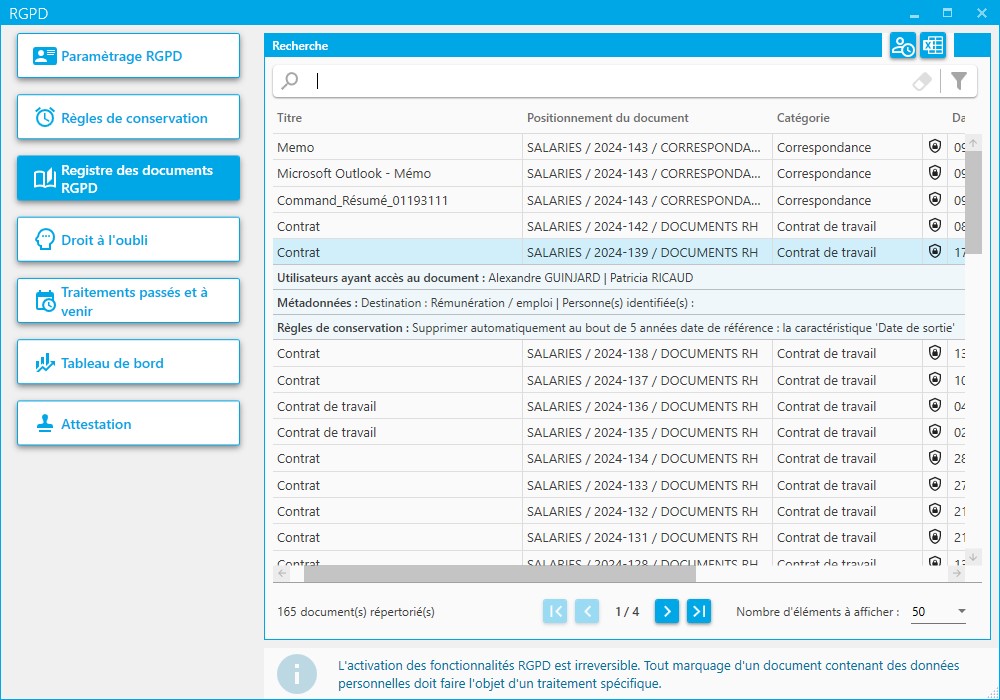Click the shield icon on the 2024-137 row
This screenshot has width=1000, height=700.
point(935,379)
